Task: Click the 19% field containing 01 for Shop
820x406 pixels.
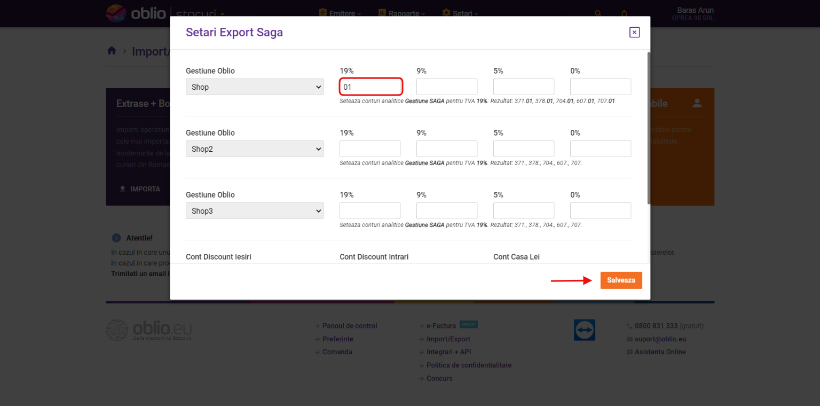Action: tap(370, 86)
